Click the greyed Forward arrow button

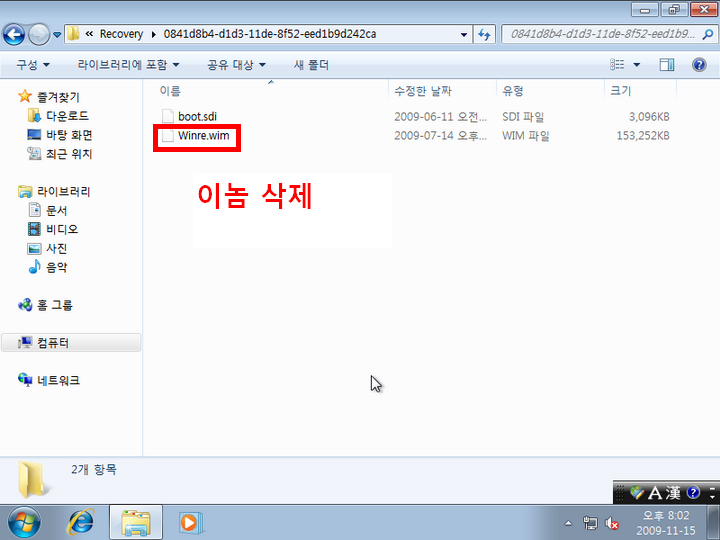[39, 34]
